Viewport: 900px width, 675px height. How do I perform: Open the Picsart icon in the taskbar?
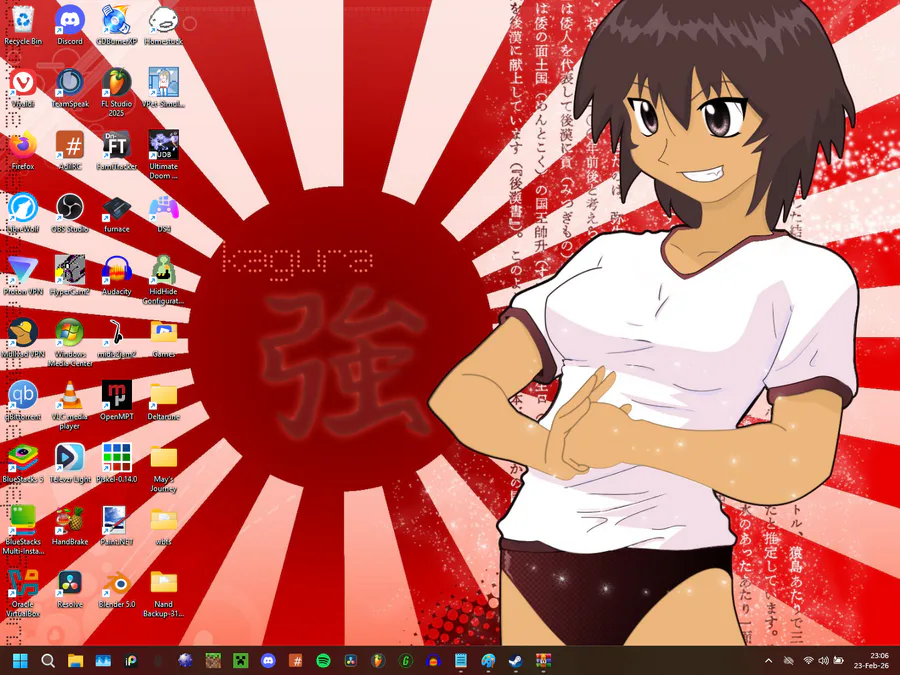pyautogui.click(x=131, y=661)
